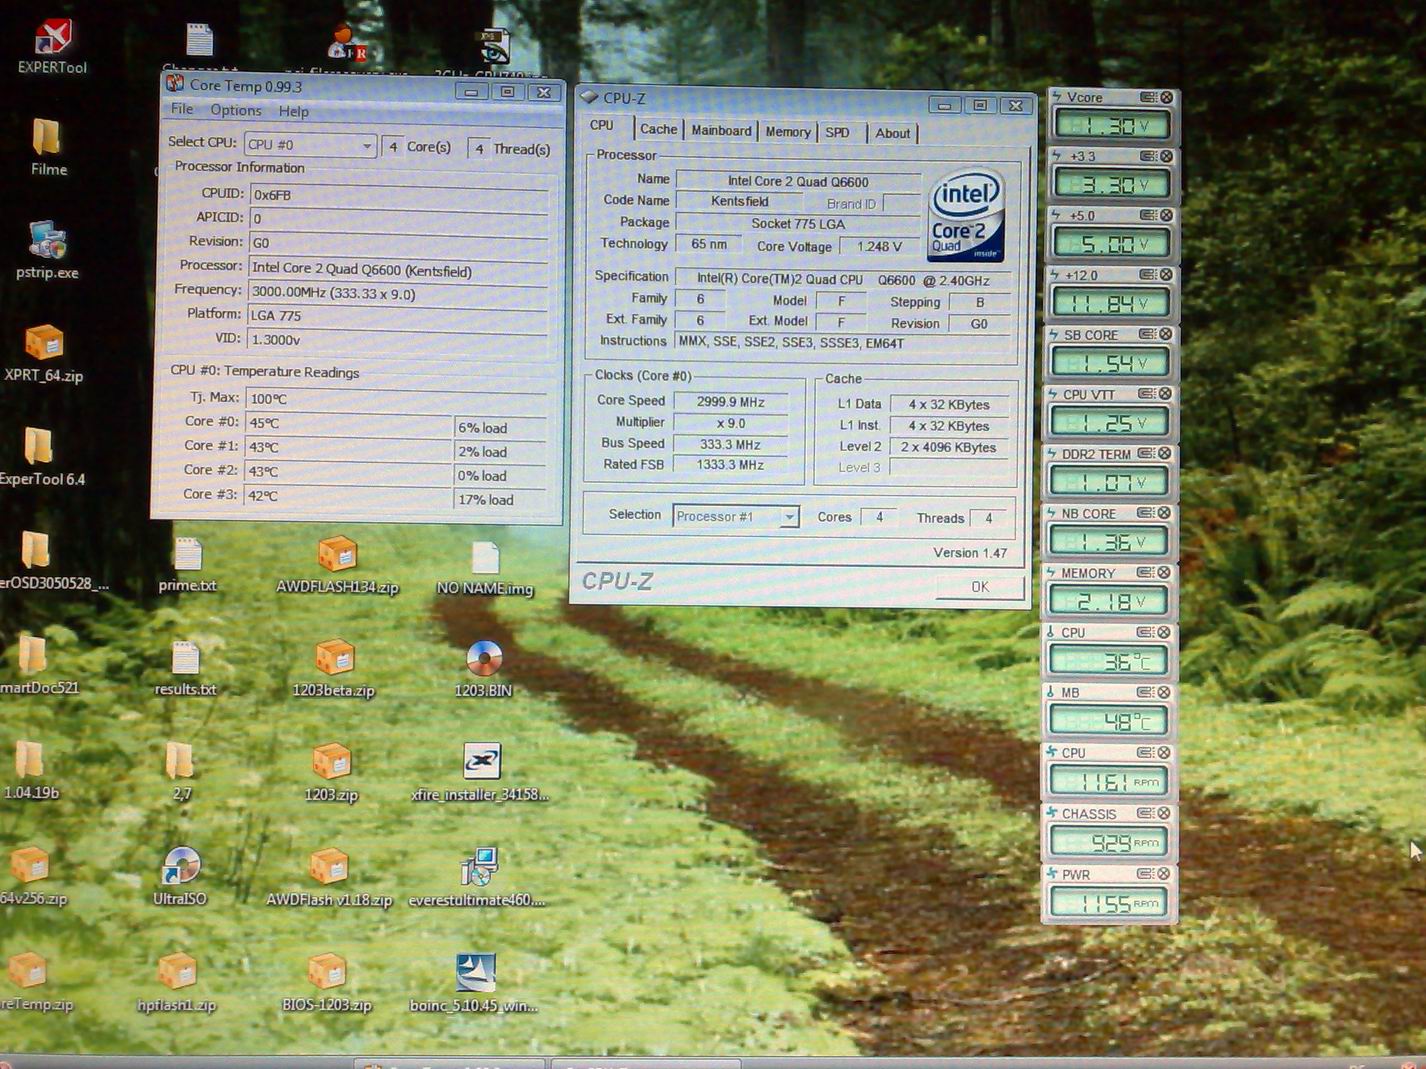Click Level 2 cache 2 x 4096 KBytes
1426x1069 pixels.
pos(948,447)
